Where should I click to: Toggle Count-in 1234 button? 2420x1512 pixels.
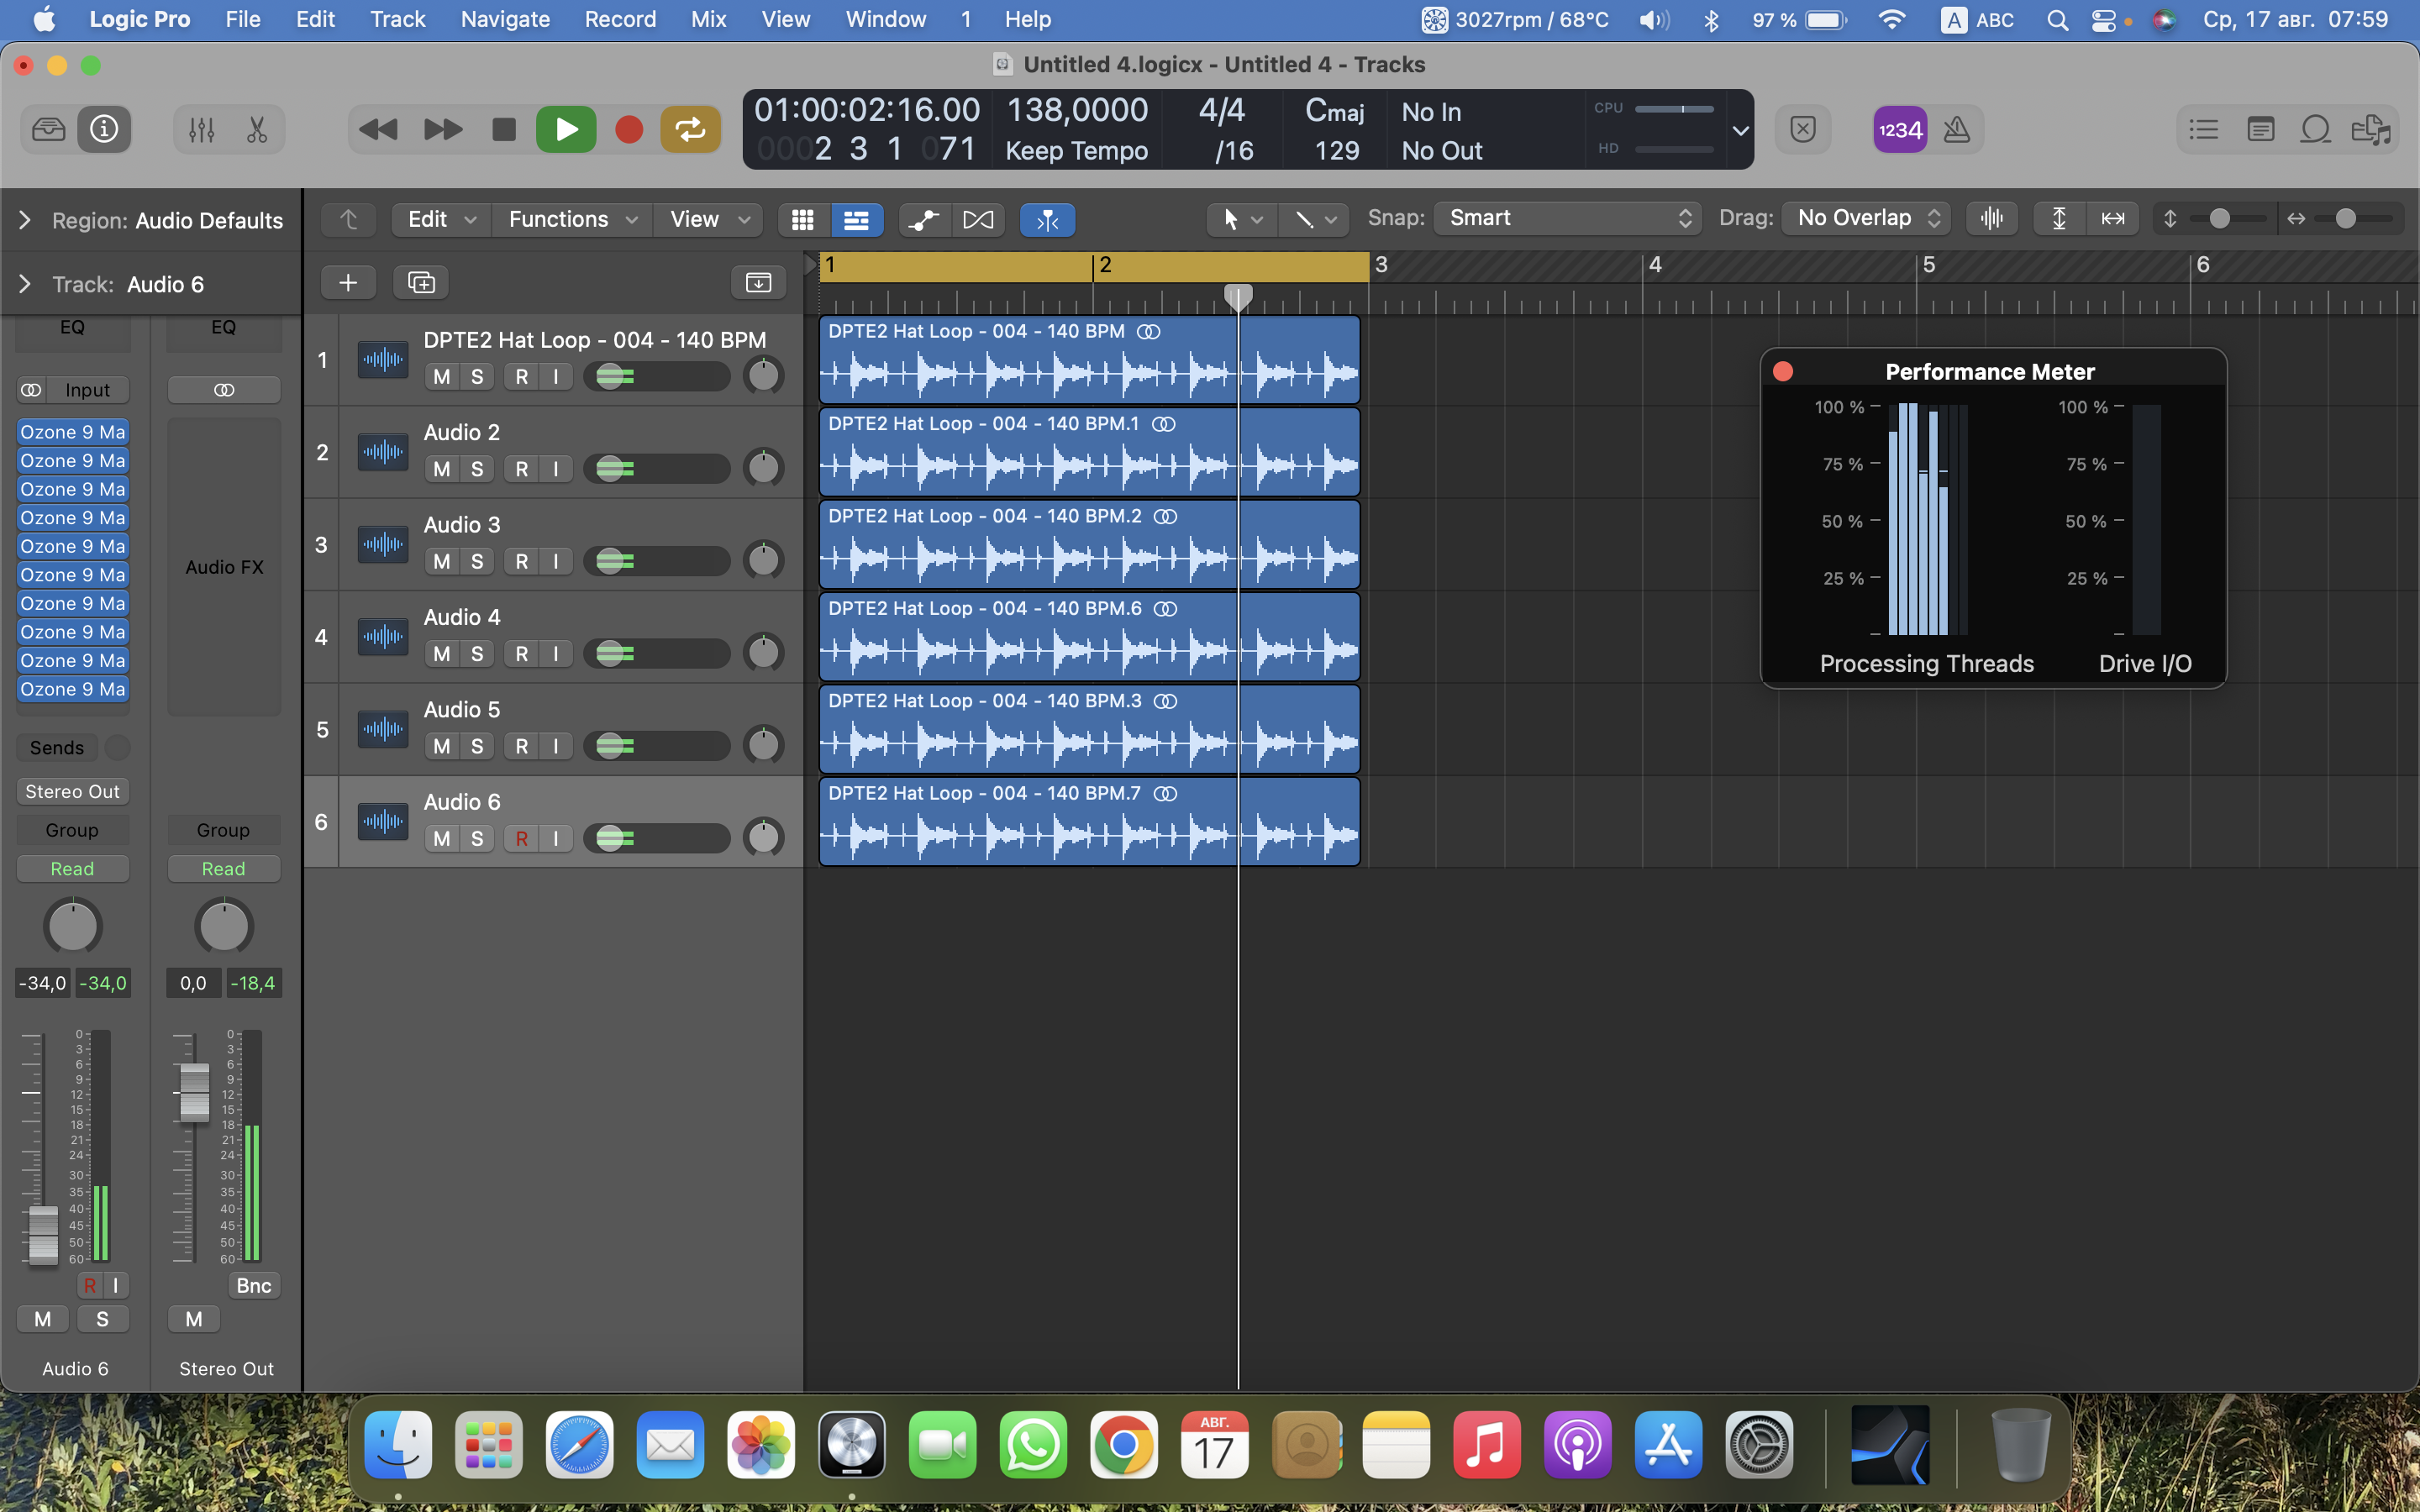1899,129
